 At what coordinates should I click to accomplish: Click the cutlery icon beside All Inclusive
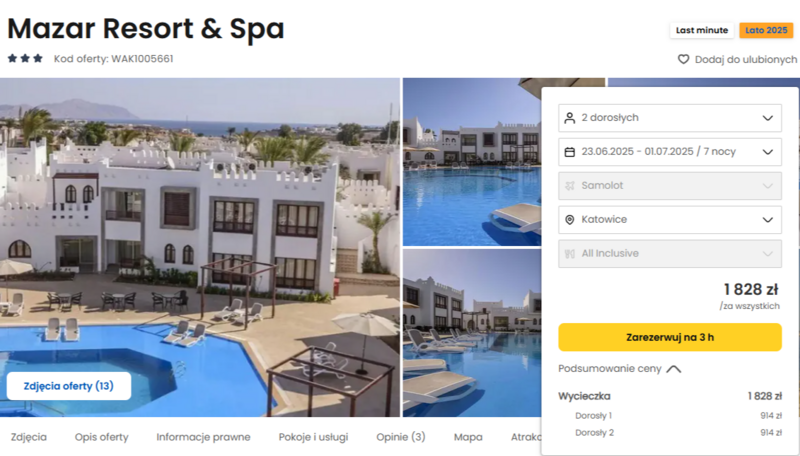(x=569, y=254)
